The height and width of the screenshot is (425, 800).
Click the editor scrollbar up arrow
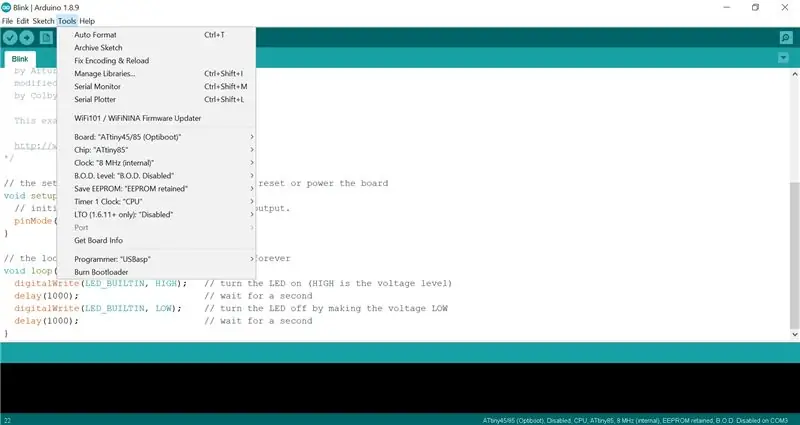[795, 73]
